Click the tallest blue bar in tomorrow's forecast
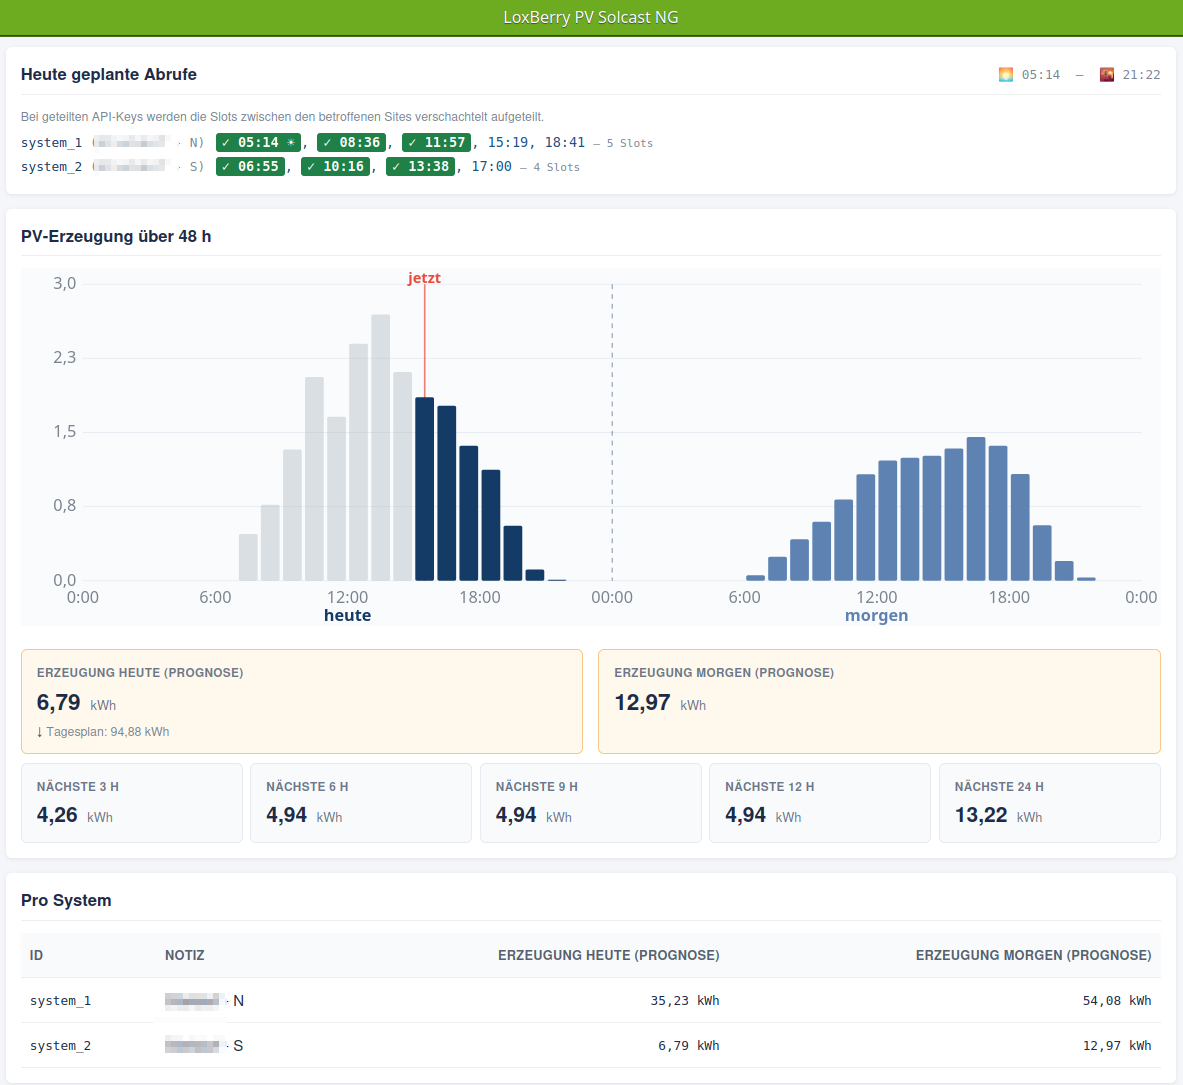The image size is (1183, 1085). pos(976,509)
